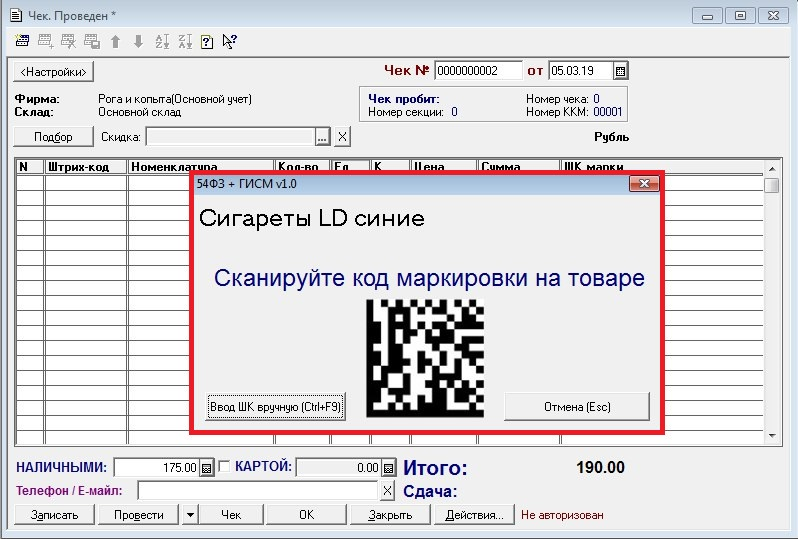Activate the what's-this help cursor icon
This screenshot has width=798, height=539.
click(230, 41)
